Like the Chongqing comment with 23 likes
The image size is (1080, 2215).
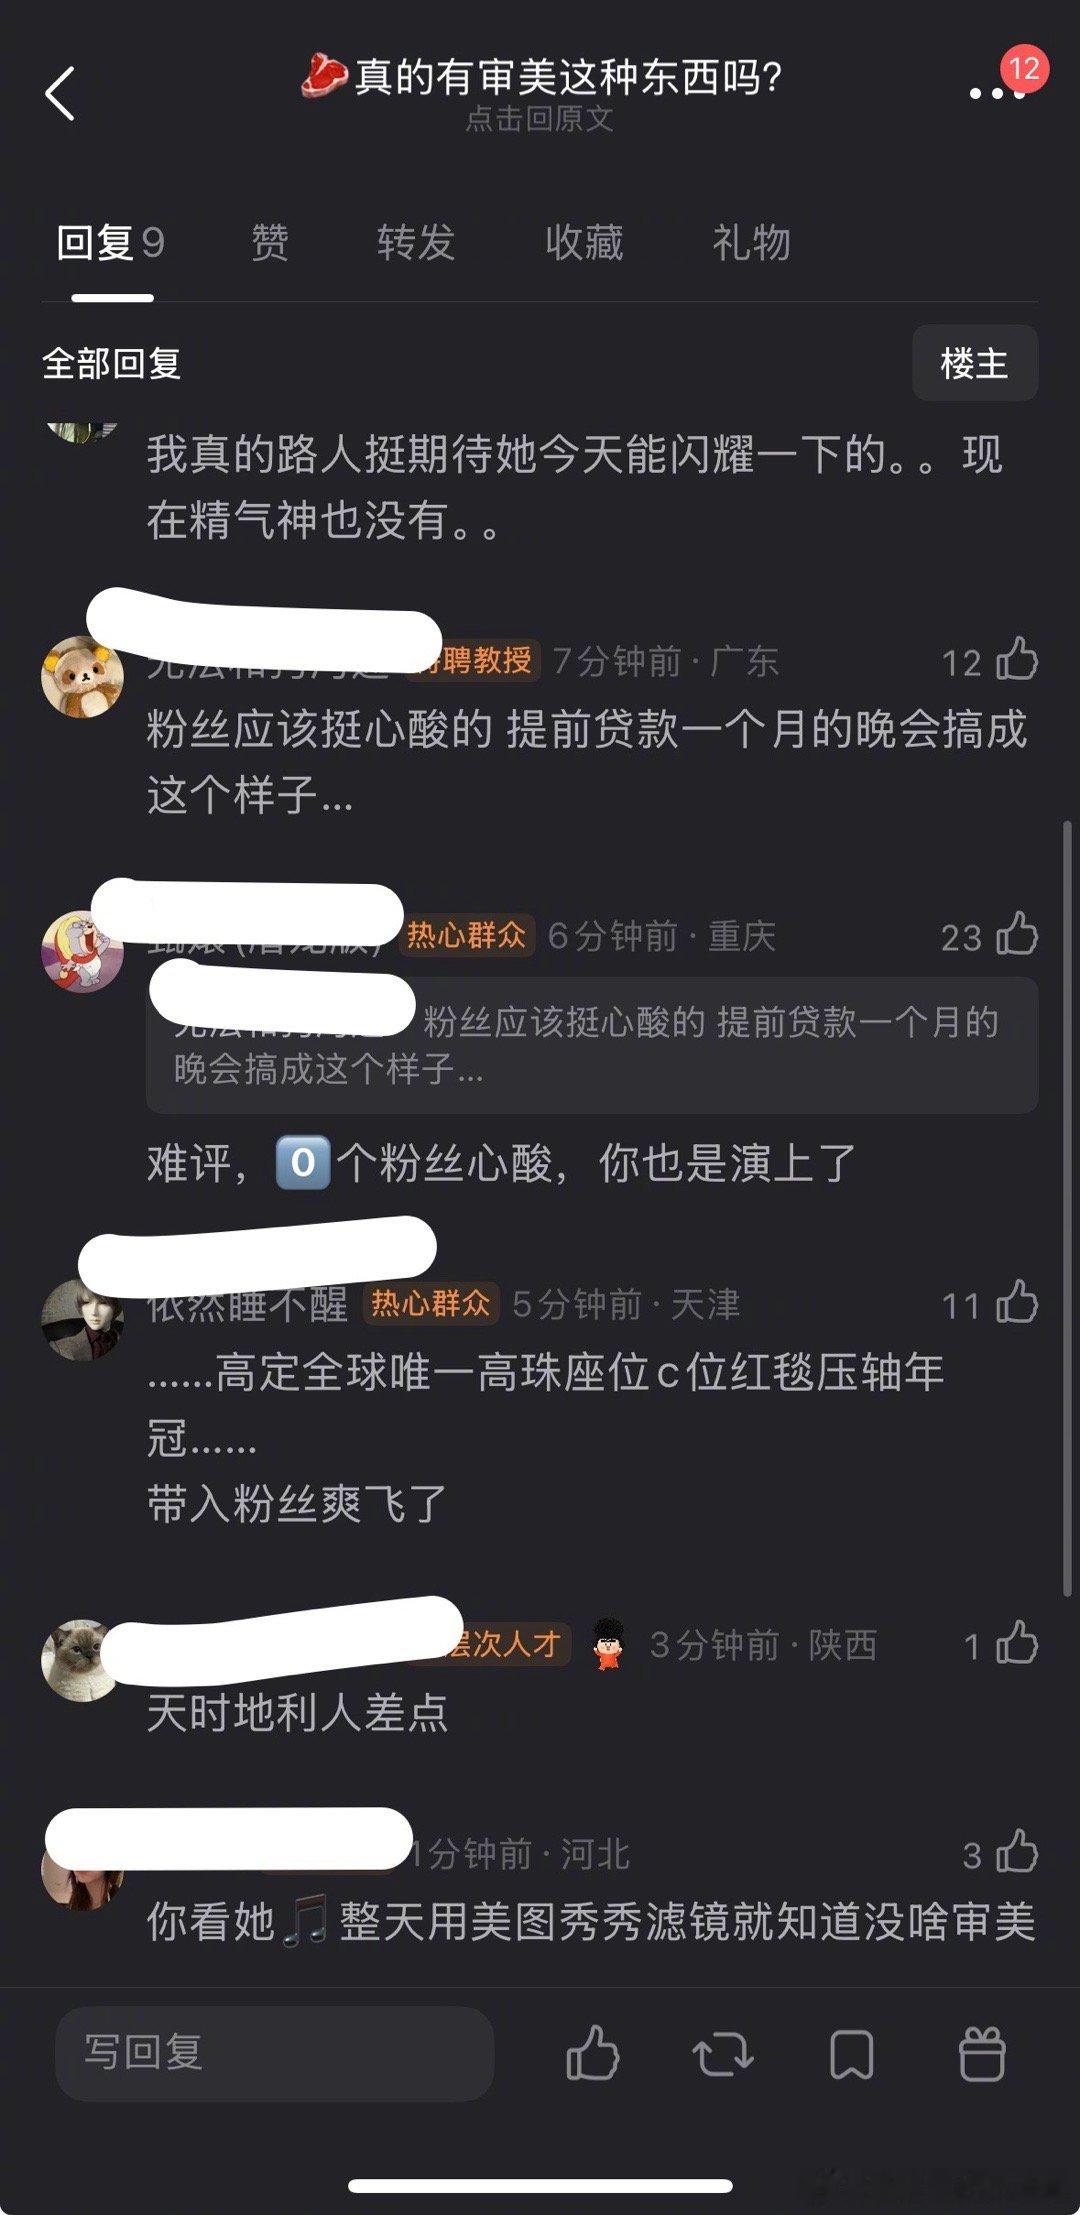click(x=1017, y=934)
